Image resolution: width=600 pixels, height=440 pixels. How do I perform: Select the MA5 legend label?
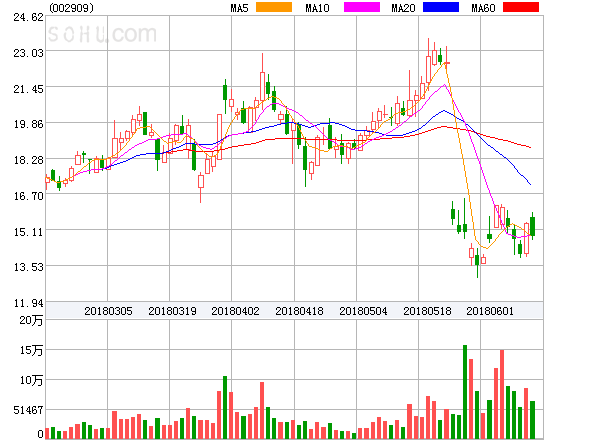[x=239, y=8]
